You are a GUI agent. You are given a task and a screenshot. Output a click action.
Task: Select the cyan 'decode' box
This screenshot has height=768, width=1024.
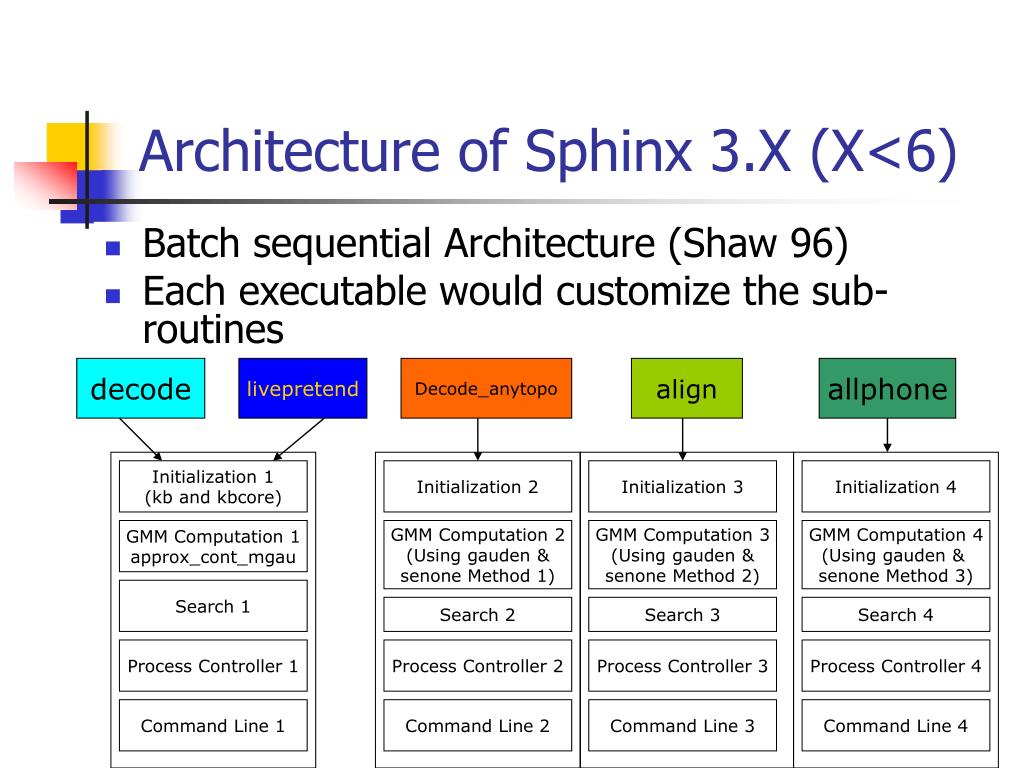(140, 389)
